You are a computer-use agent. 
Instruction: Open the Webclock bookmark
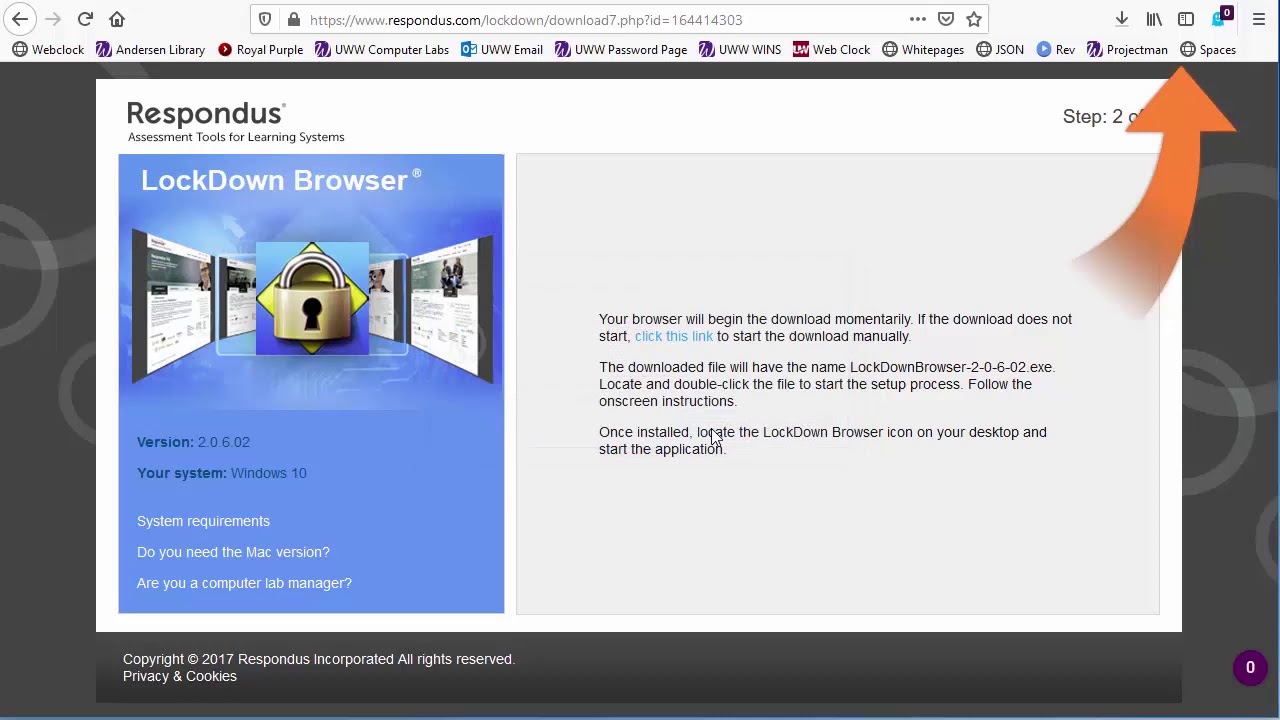[x=48, y=50]
